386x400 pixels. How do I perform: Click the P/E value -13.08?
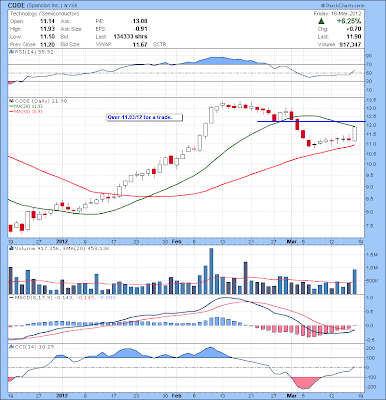139,21
